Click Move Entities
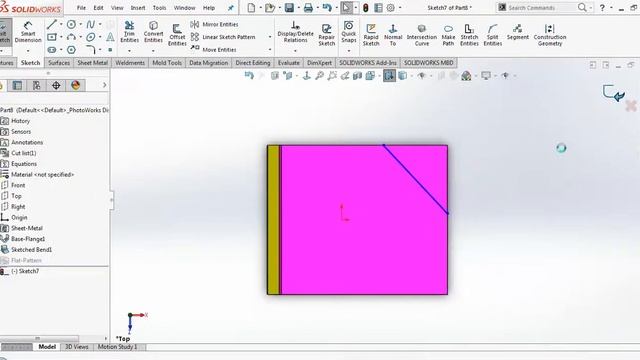Viewport: 640px width, 360px height. [x=213, y=49]
